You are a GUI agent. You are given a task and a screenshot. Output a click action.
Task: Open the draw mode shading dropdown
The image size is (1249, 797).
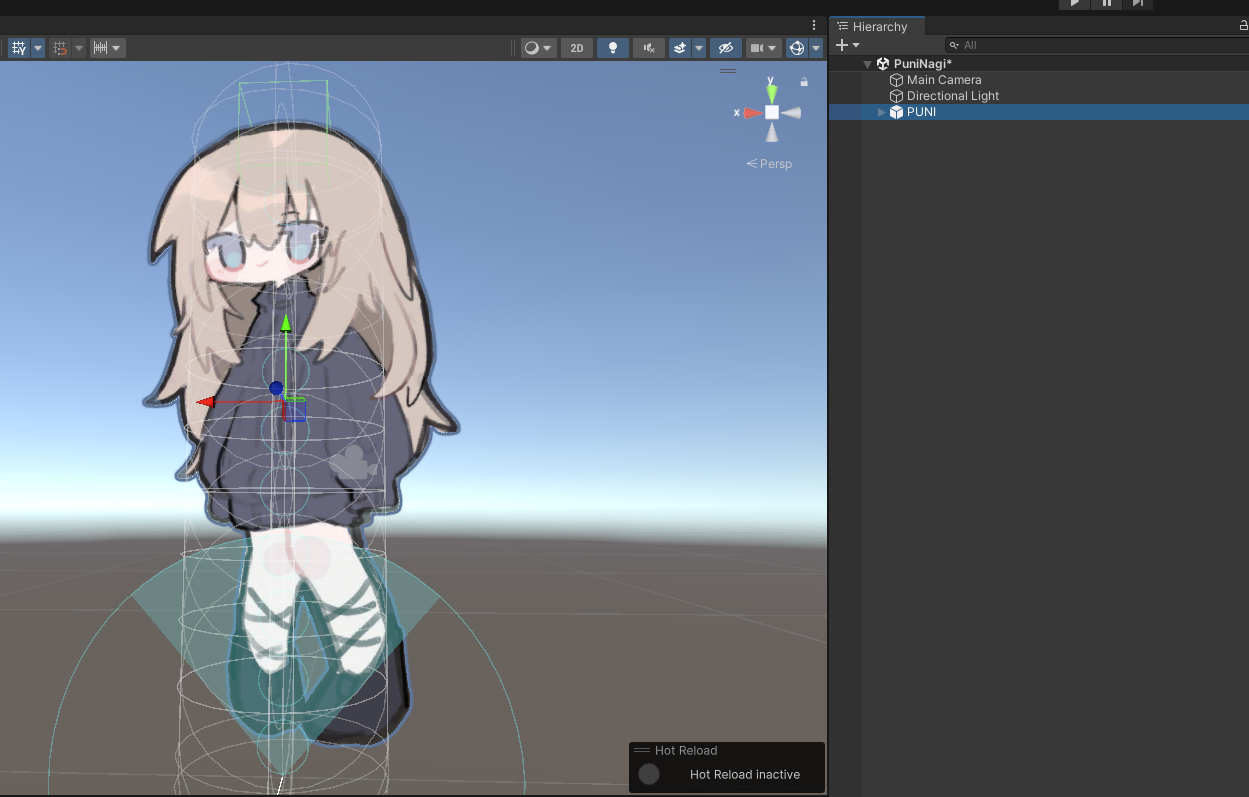click(x=538, y=48)
